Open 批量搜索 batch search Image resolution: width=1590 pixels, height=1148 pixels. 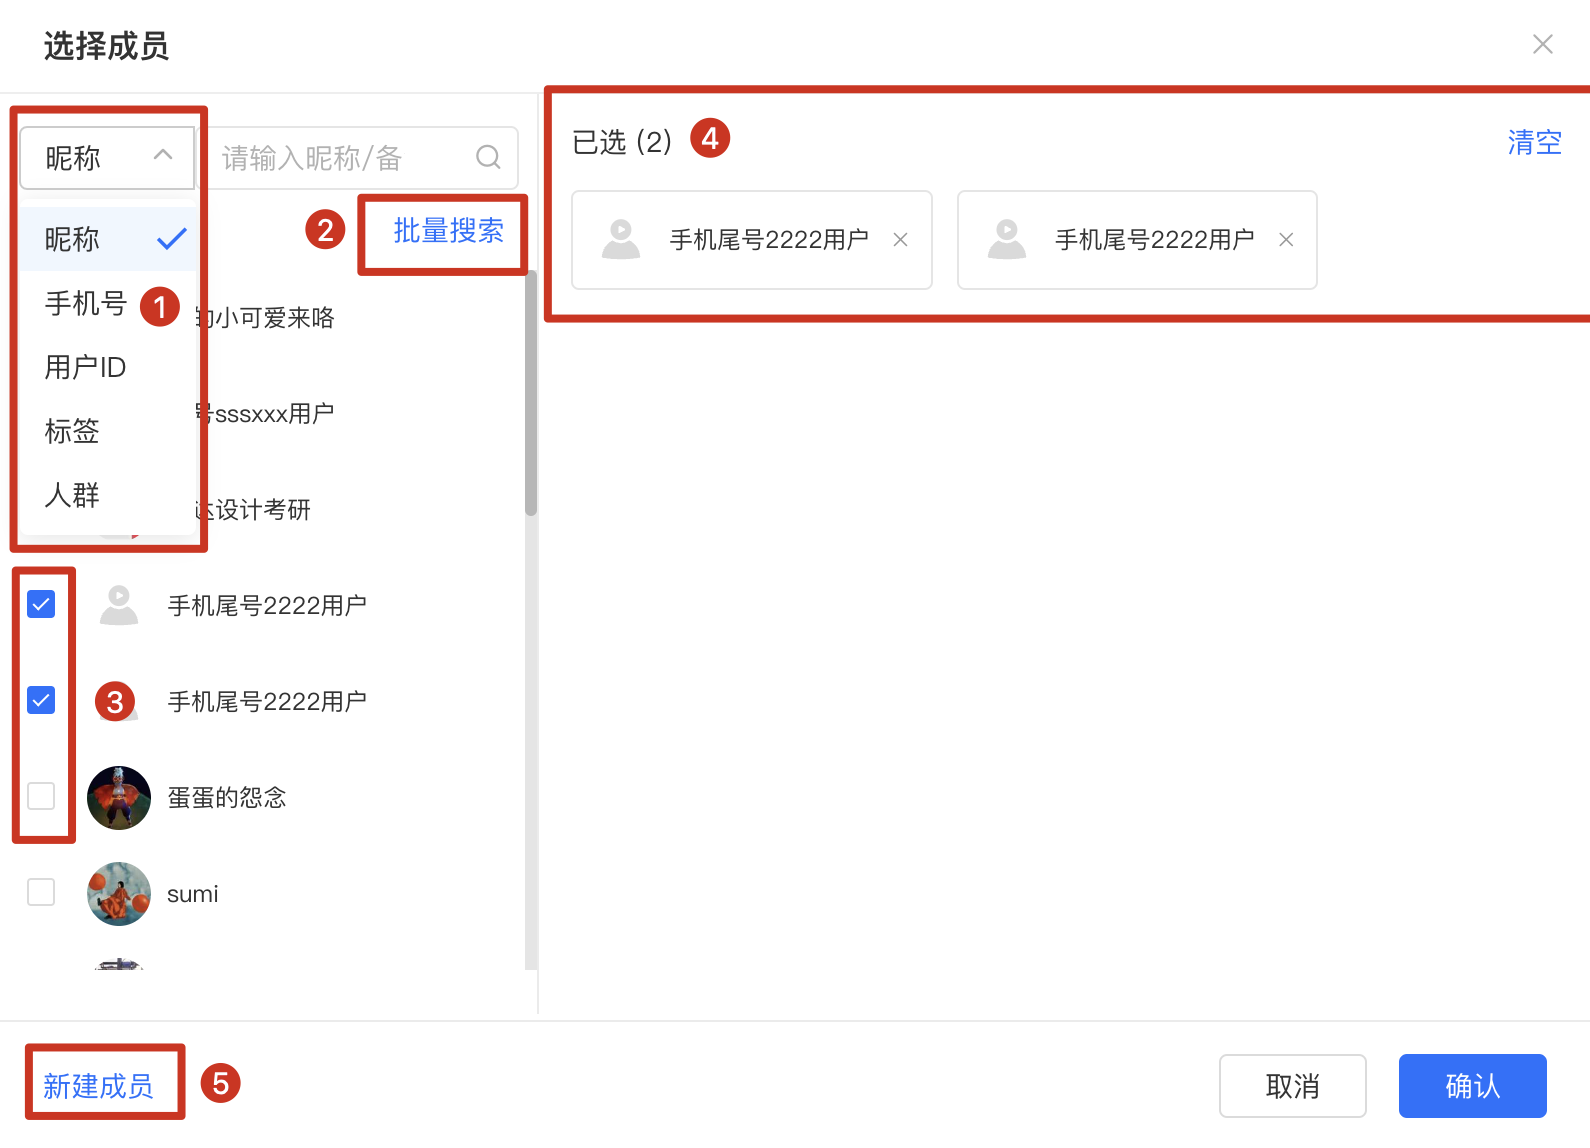point(448,231)
